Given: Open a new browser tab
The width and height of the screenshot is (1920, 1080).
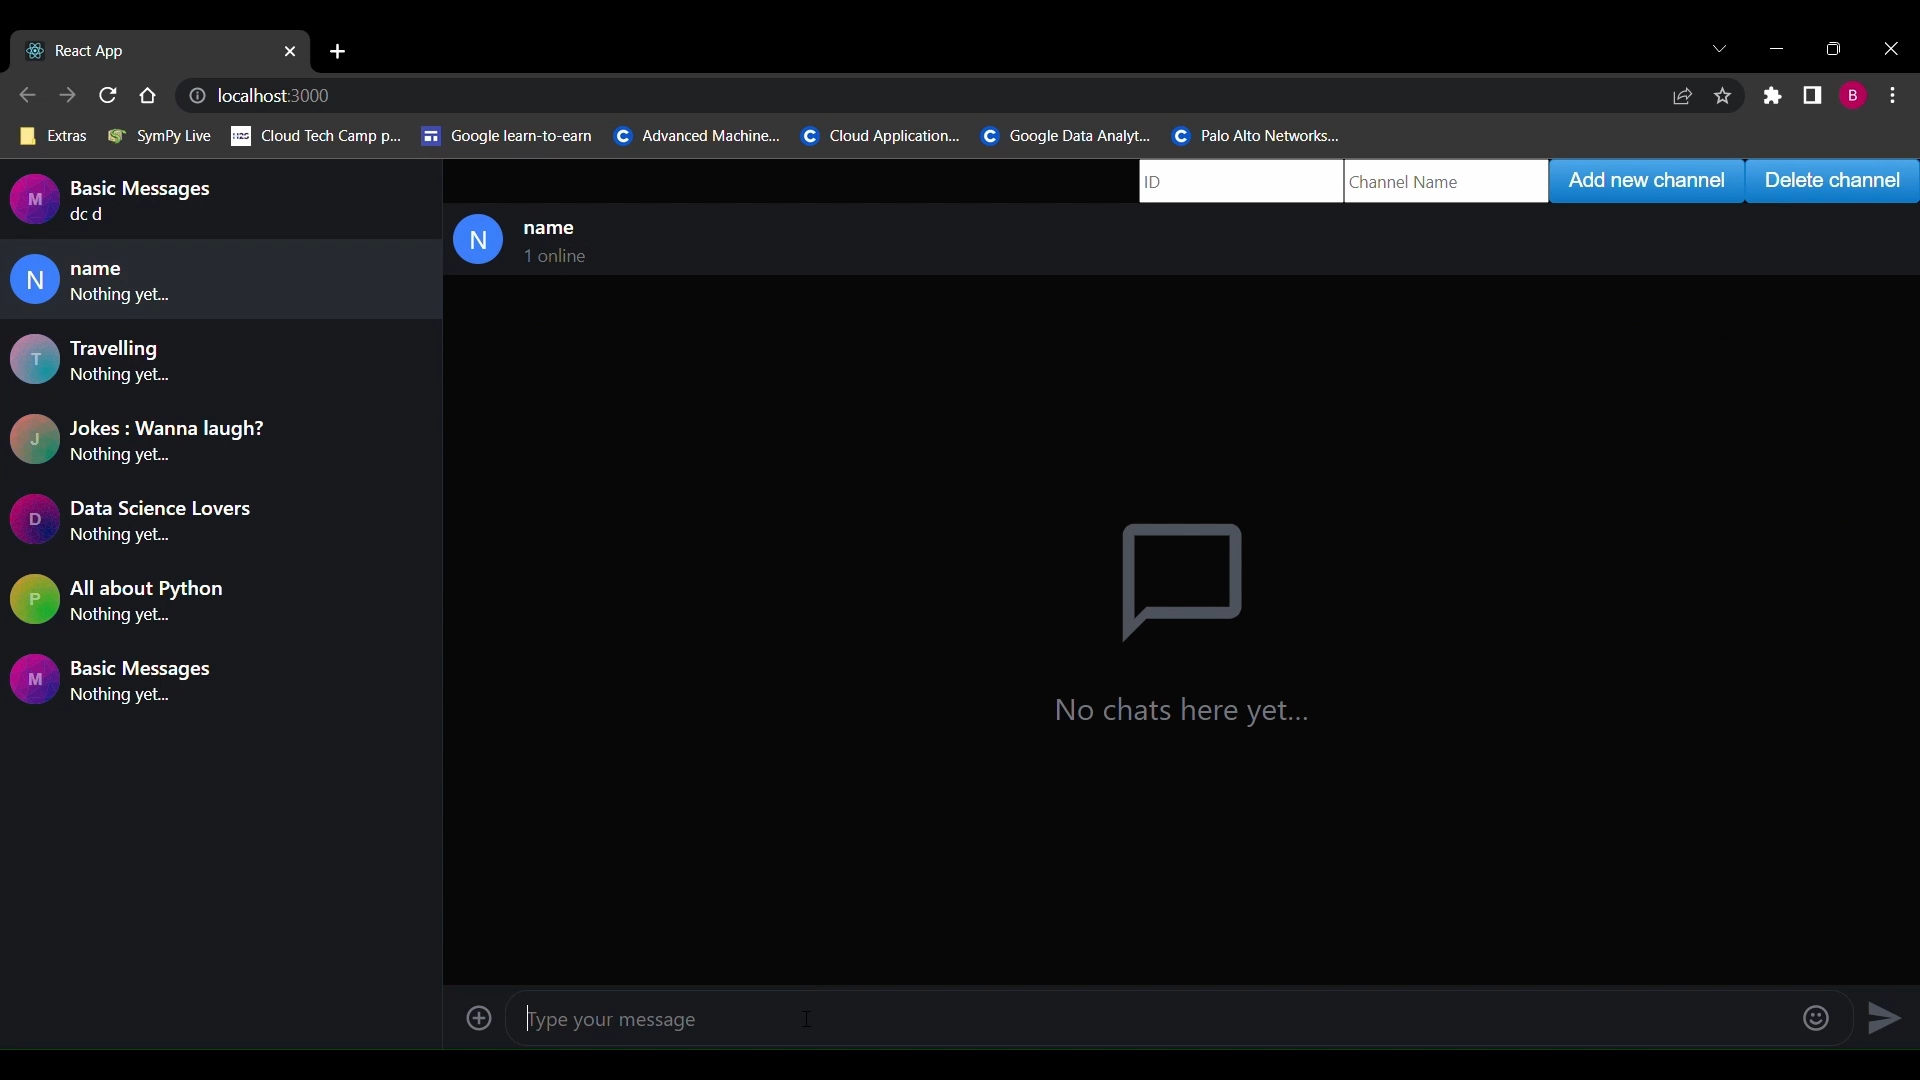Looking at the screenshot, I should [x=339, y=51].
